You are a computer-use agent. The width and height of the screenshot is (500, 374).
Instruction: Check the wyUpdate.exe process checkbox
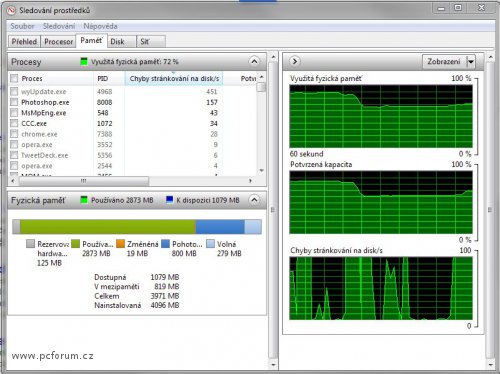pyautogui.click(x=14, y=91)
